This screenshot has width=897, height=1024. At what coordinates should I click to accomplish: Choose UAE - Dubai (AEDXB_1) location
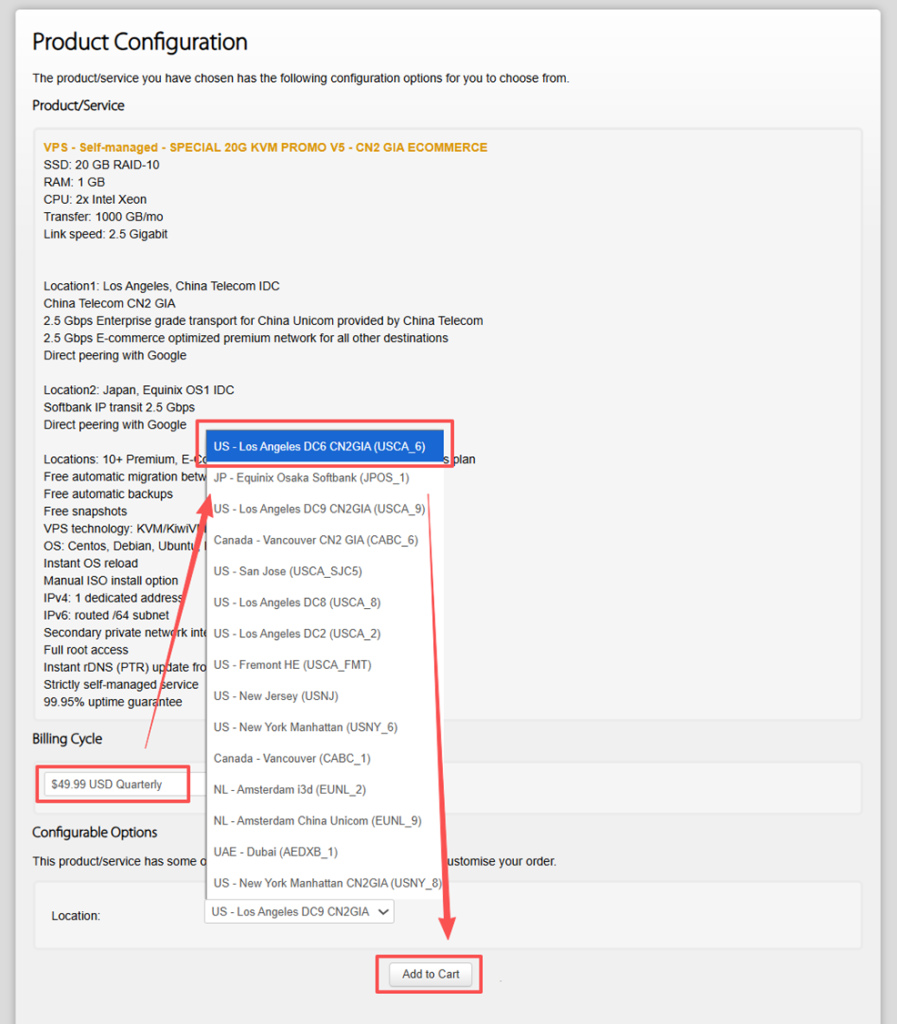pyautogui.click(x=275, y=852)
